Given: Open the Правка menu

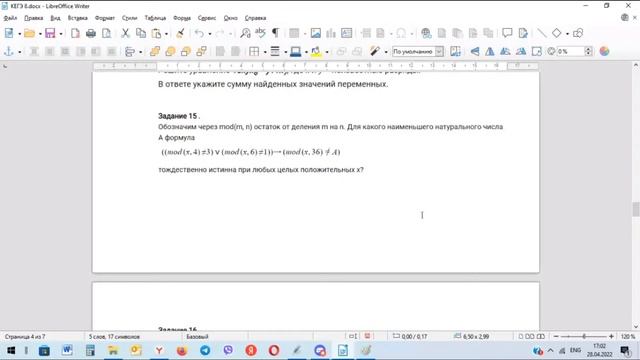Looking at the screenshot, I should 33,18.
